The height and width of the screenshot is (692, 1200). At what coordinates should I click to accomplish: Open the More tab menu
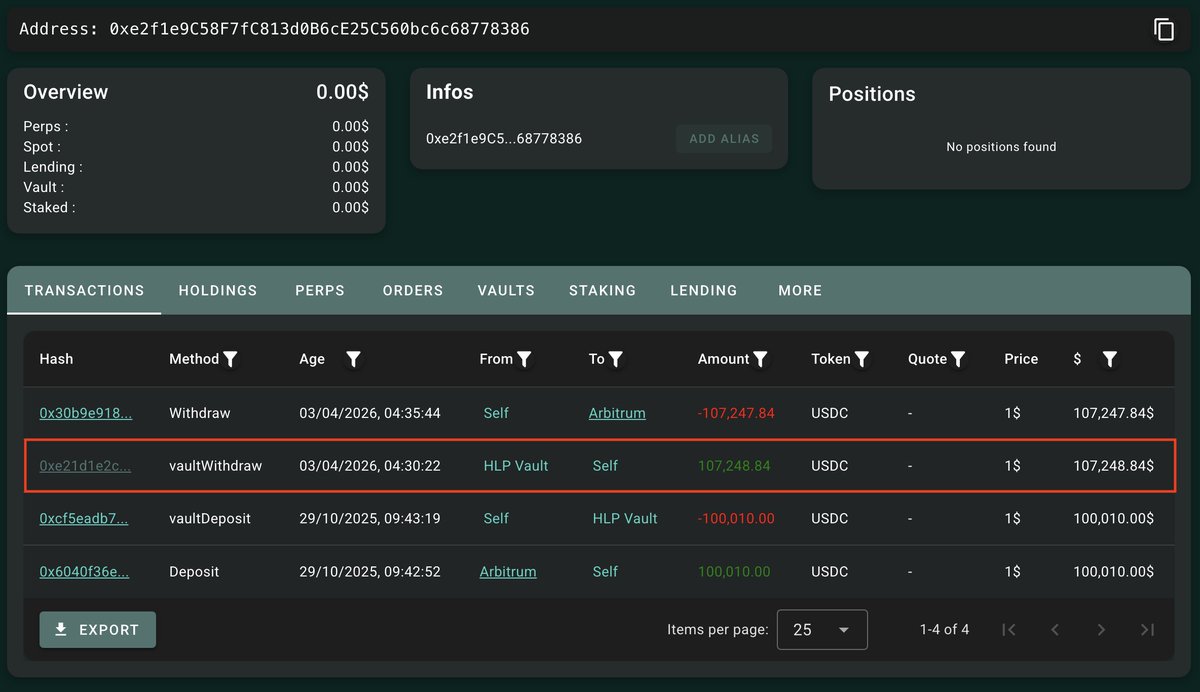coord(800,291)
